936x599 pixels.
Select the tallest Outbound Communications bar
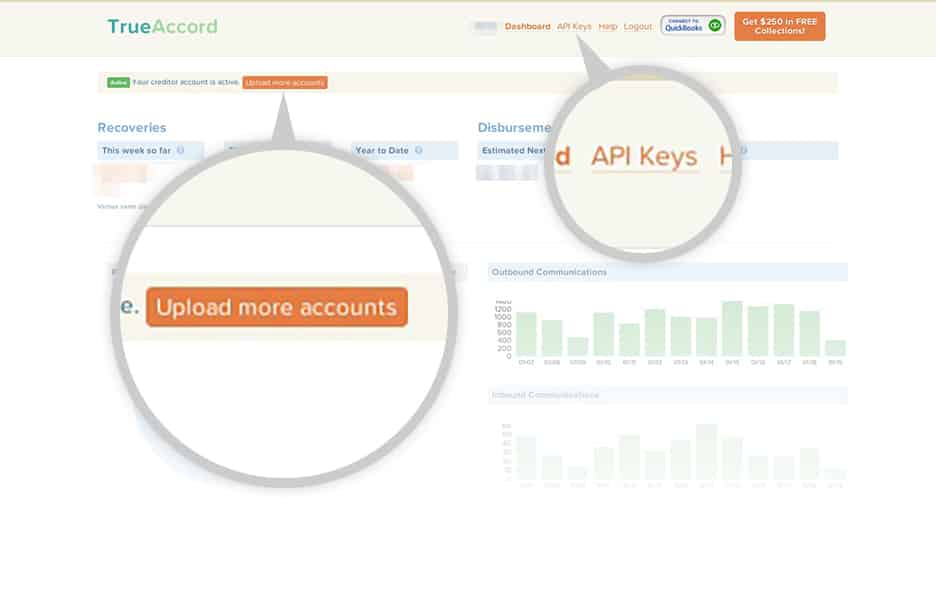pyautogui.click(x=731, y=325)
